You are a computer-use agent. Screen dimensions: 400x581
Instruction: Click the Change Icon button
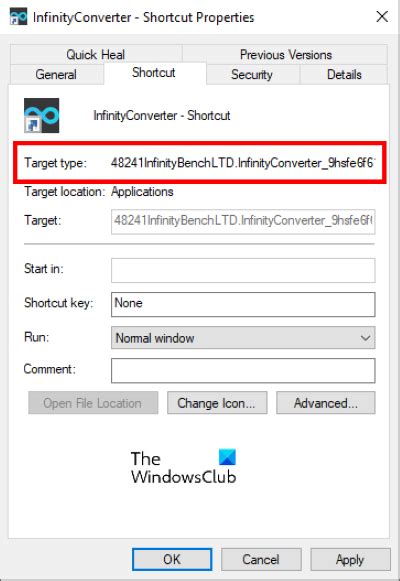(217, 403)
